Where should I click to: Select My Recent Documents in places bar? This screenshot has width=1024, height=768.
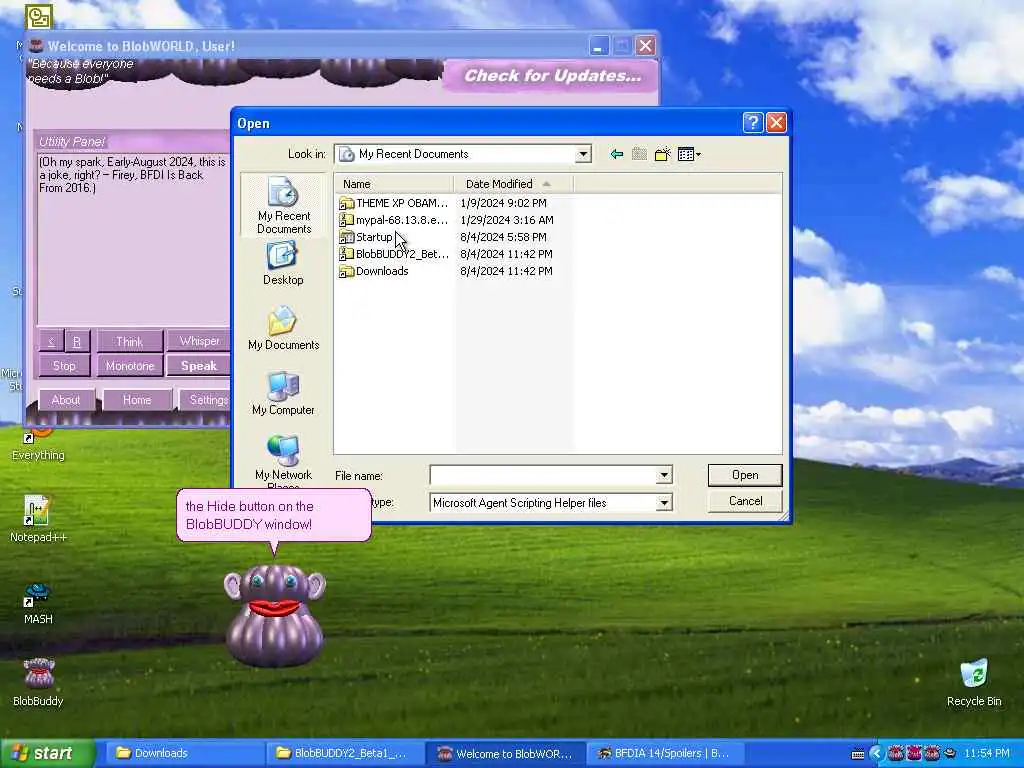[x=283, y=205]
